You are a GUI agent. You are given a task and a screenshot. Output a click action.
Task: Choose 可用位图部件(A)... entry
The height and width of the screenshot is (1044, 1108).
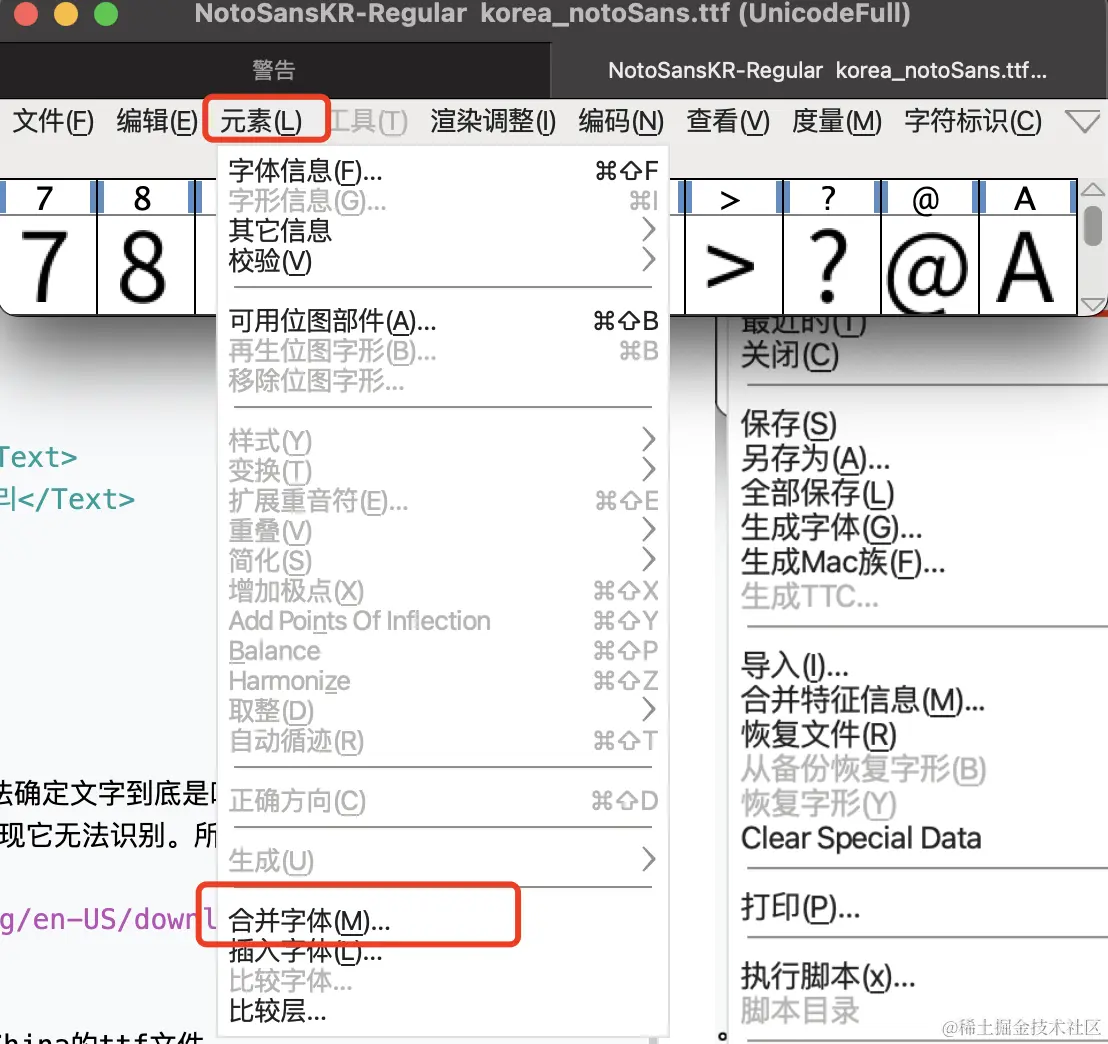coord(442,321)
